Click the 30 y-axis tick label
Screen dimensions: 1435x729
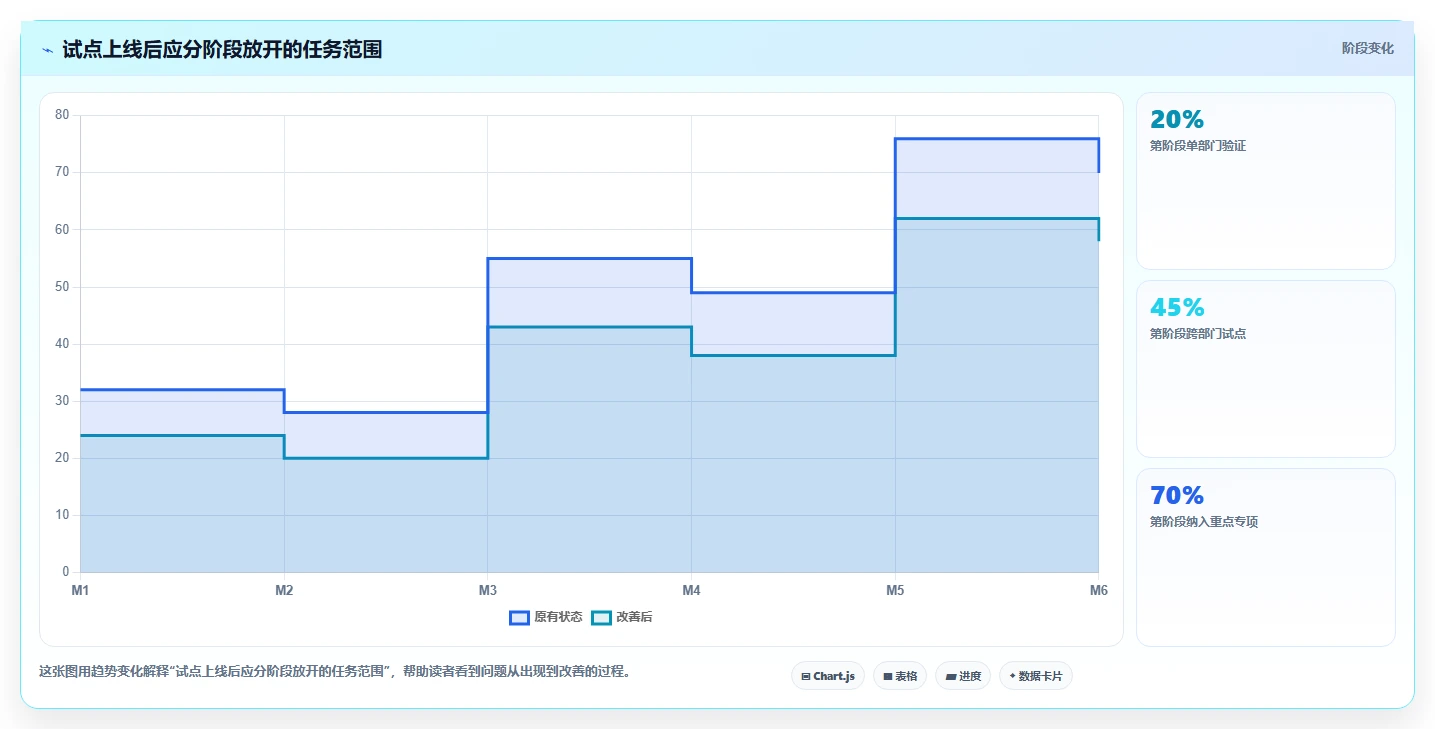pyautogui.click(x=62, y=401)
